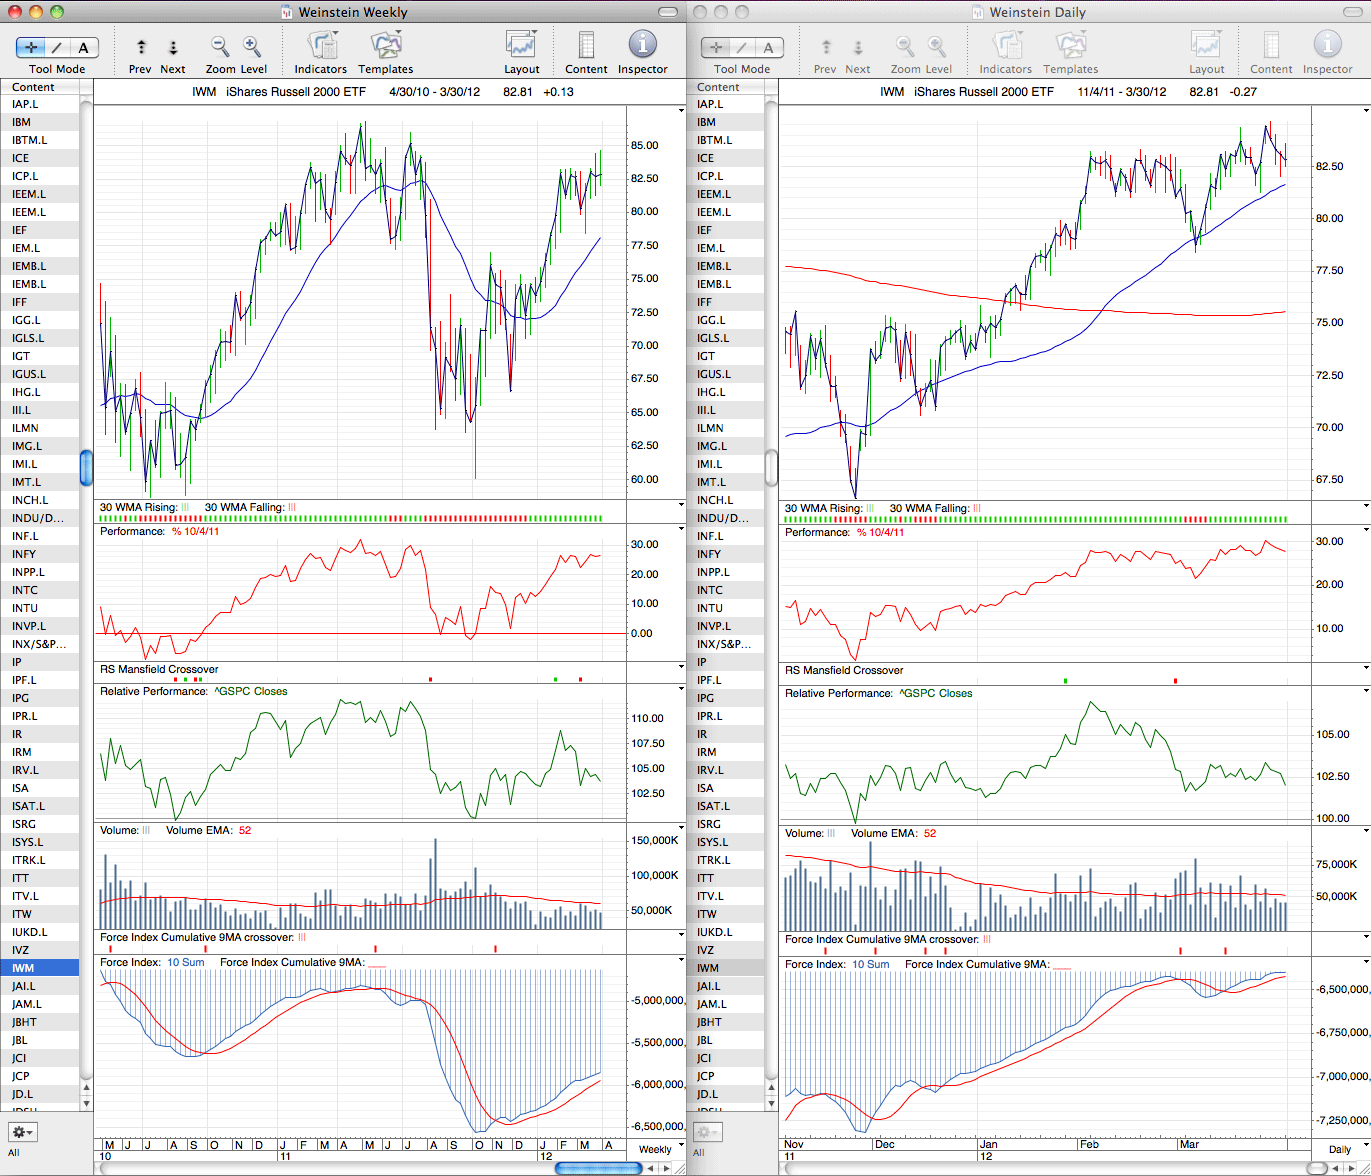Screen dimensions: 1371x1176
Task: Zoom out magnifier in Weinstein Weekly toolbar
Action: pos(220,46)
